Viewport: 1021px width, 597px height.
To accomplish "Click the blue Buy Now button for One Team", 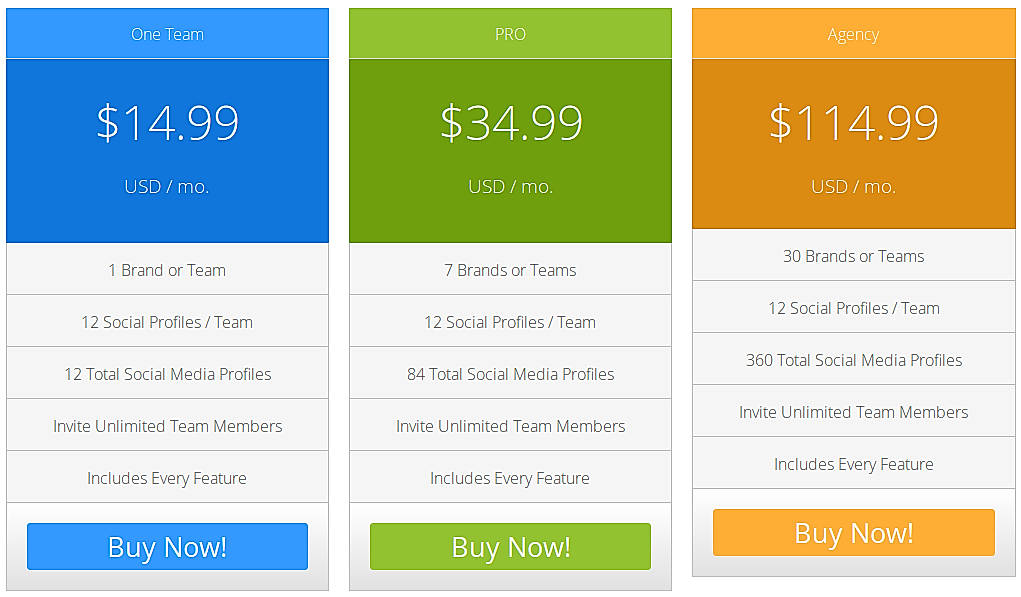I will pos(167,546).
